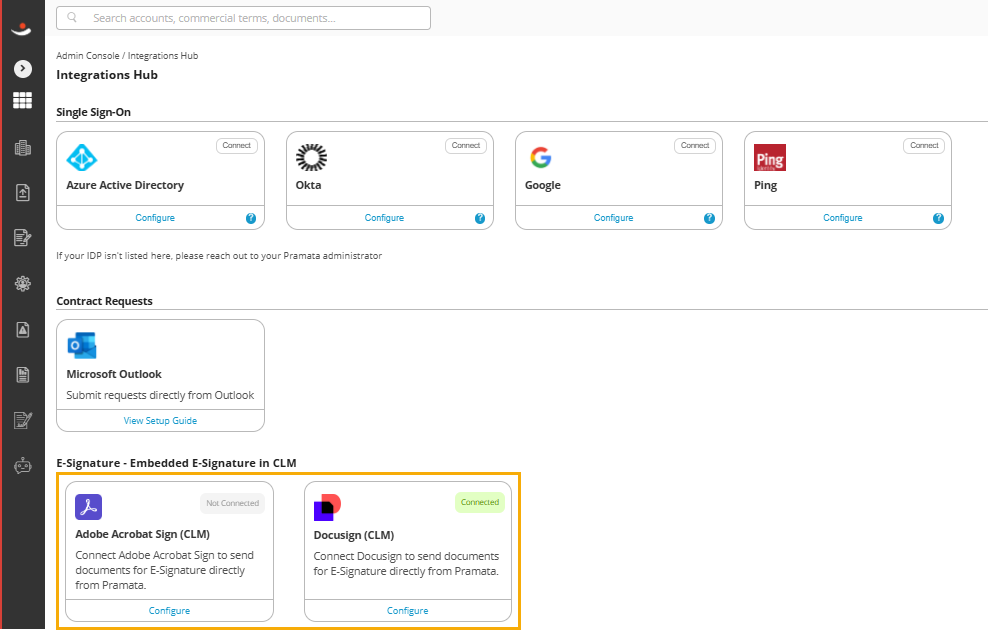The image size is (988, 630).
Task: Open the robot assistant sidebar icon
Action: 23,466
